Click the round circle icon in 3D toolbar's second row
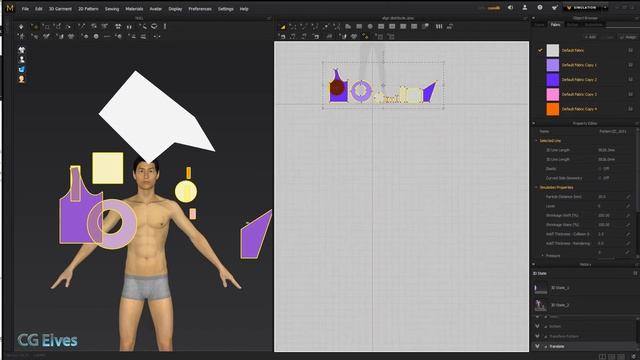640x360 pixels. coord(96,36)
